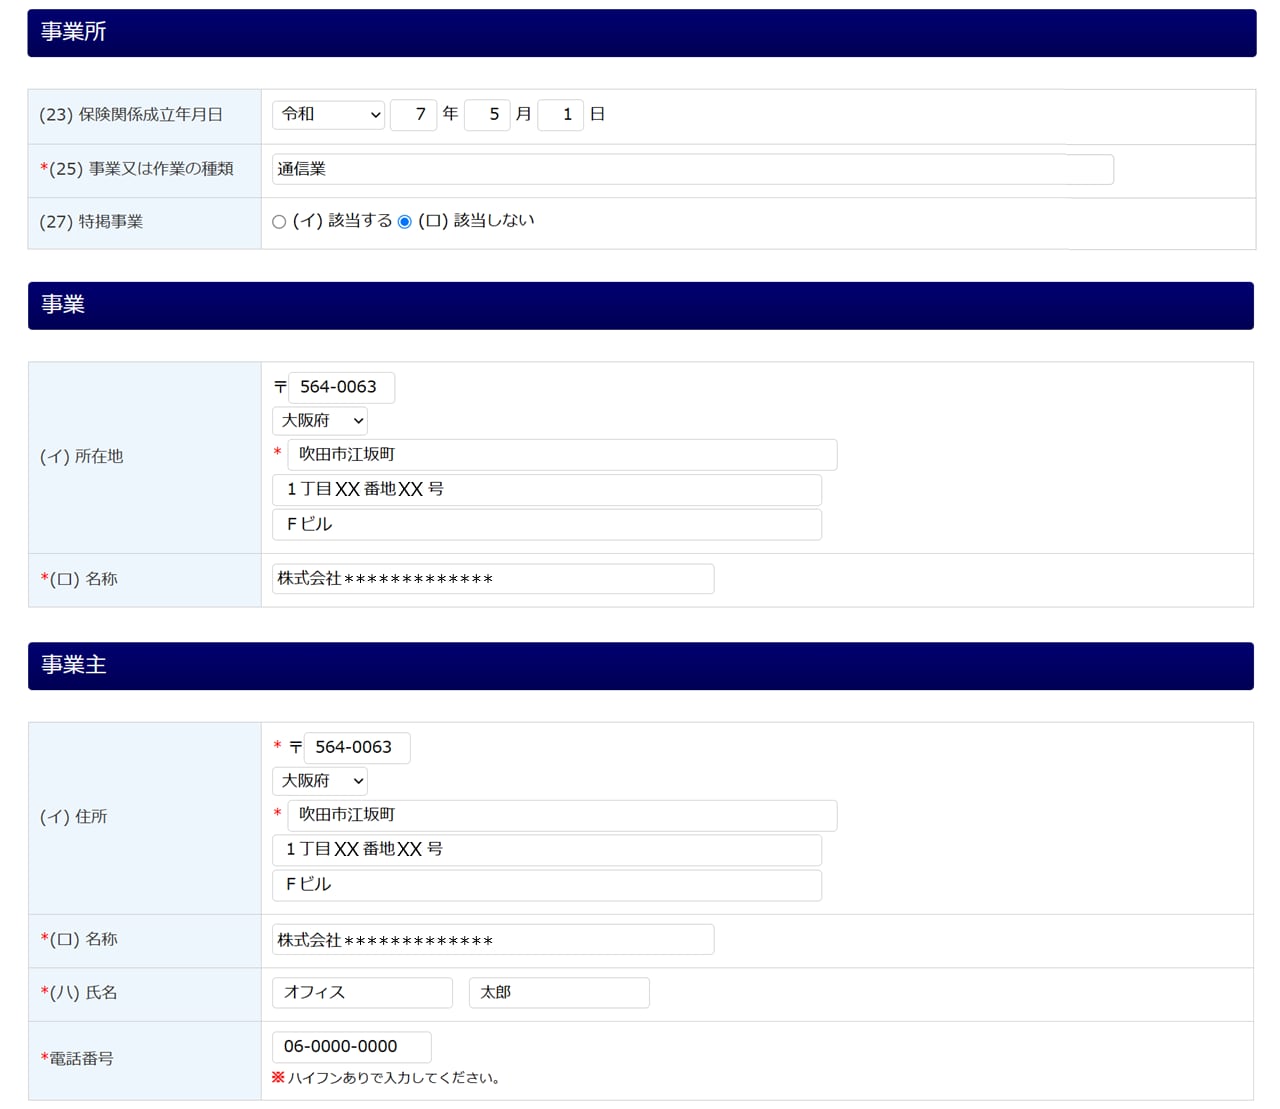Screen dimensions: 1280x1109
Task: Click the 事業 Fビル building field
Action: click(547, 525)
